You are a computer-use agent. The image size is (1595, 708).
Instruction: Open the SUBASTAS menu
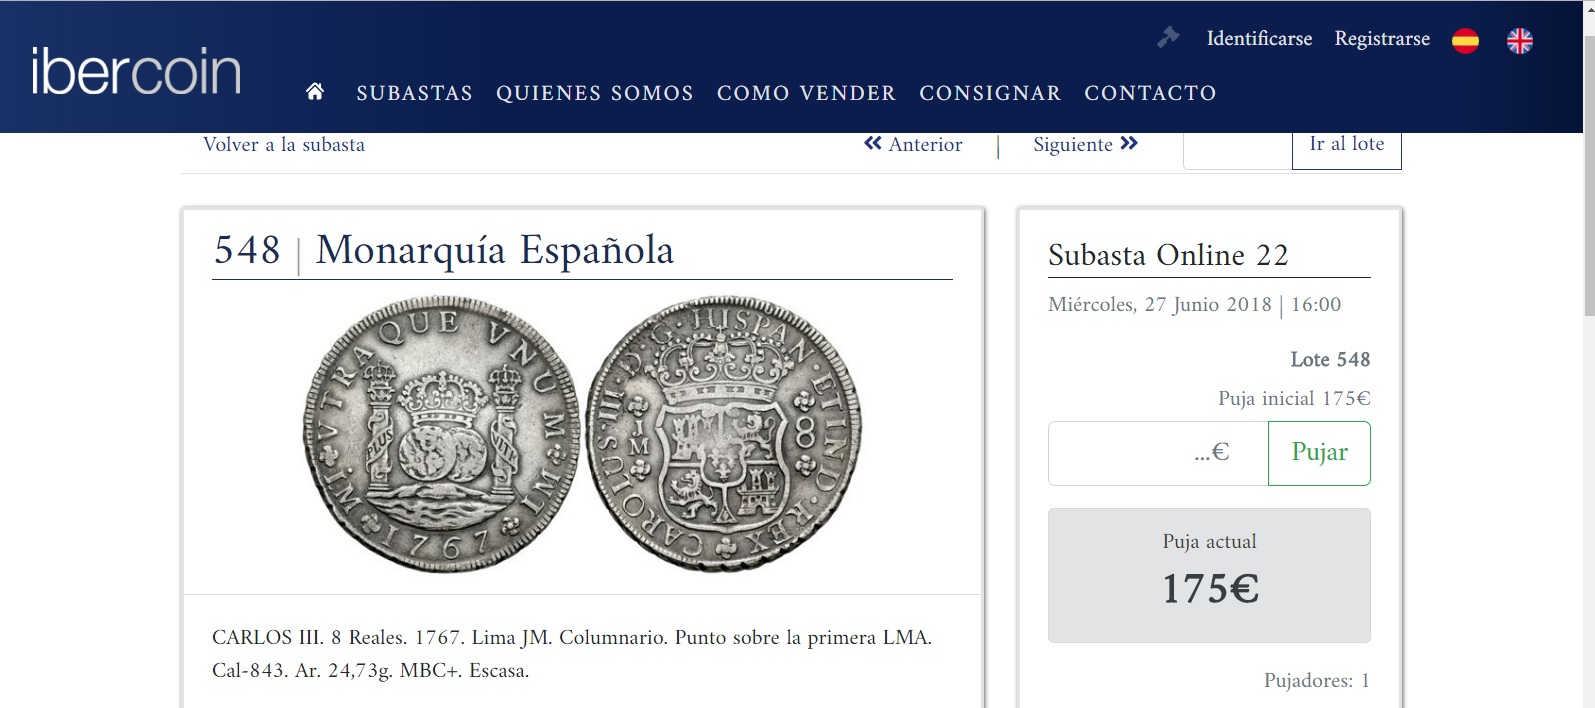[414, 93]
